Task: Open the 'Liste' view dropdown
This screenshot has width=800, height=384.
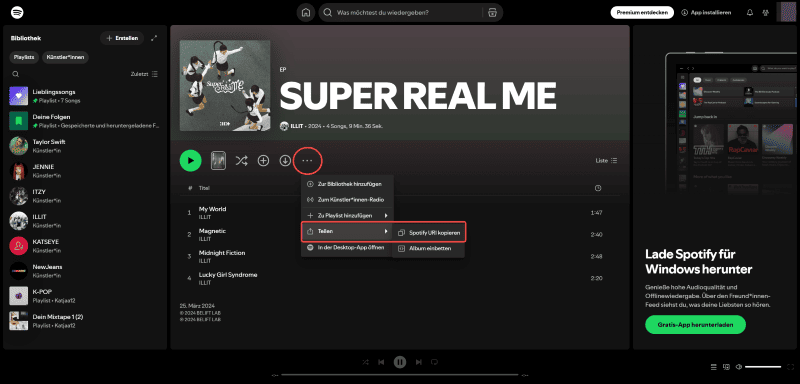Action: 607,161
